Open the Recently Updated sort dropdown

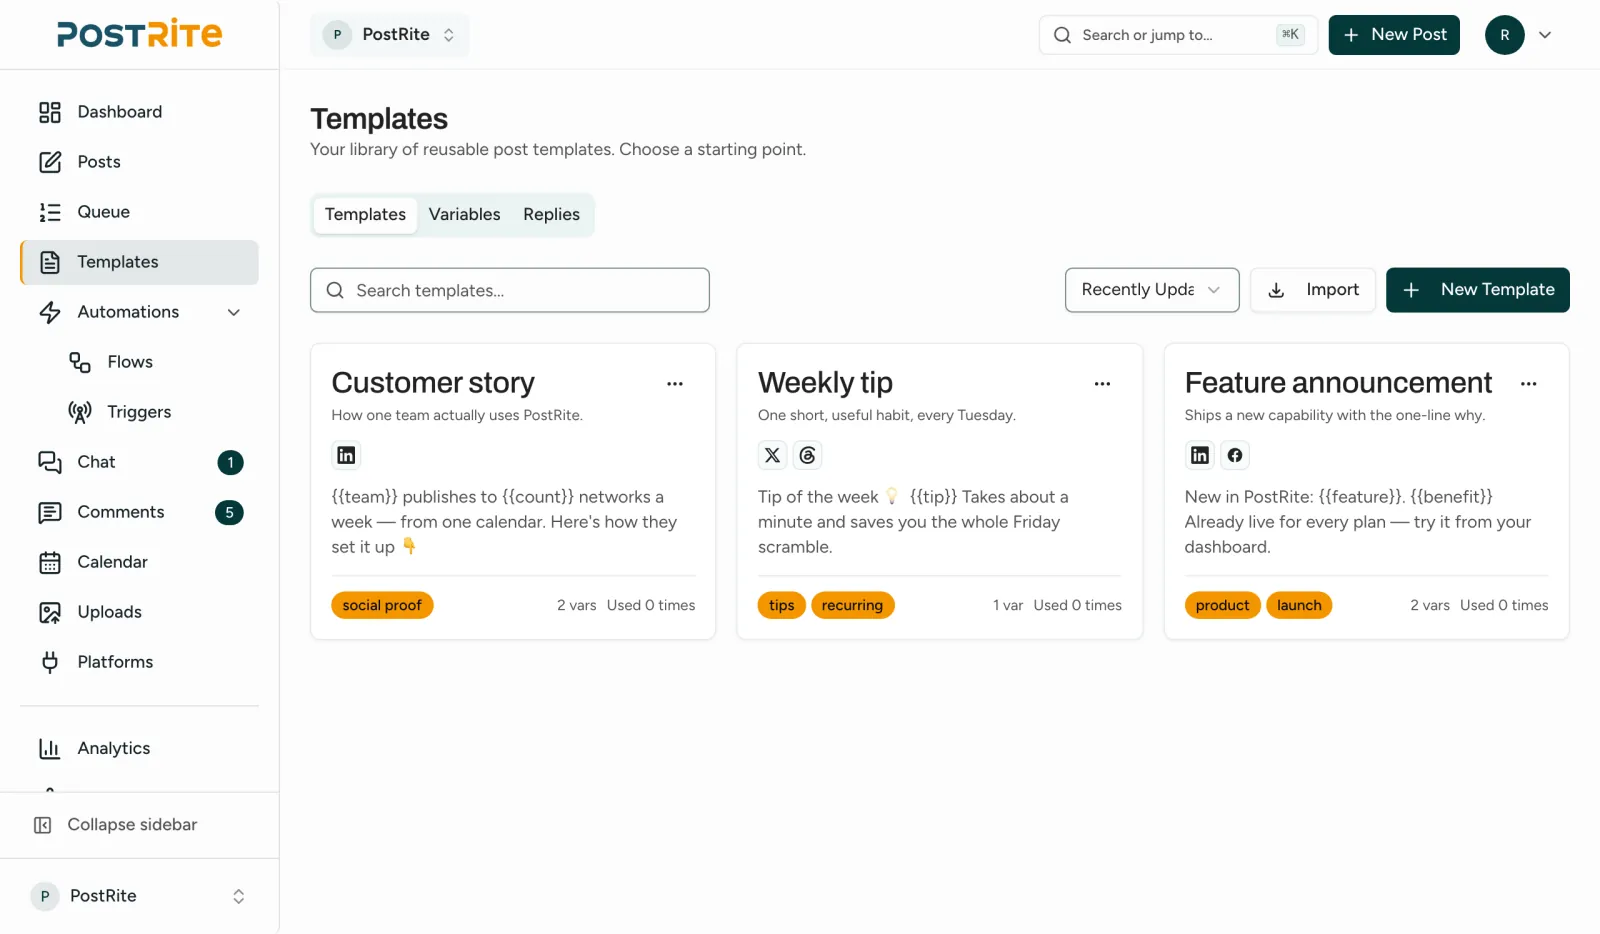(x=1152, y=290)
